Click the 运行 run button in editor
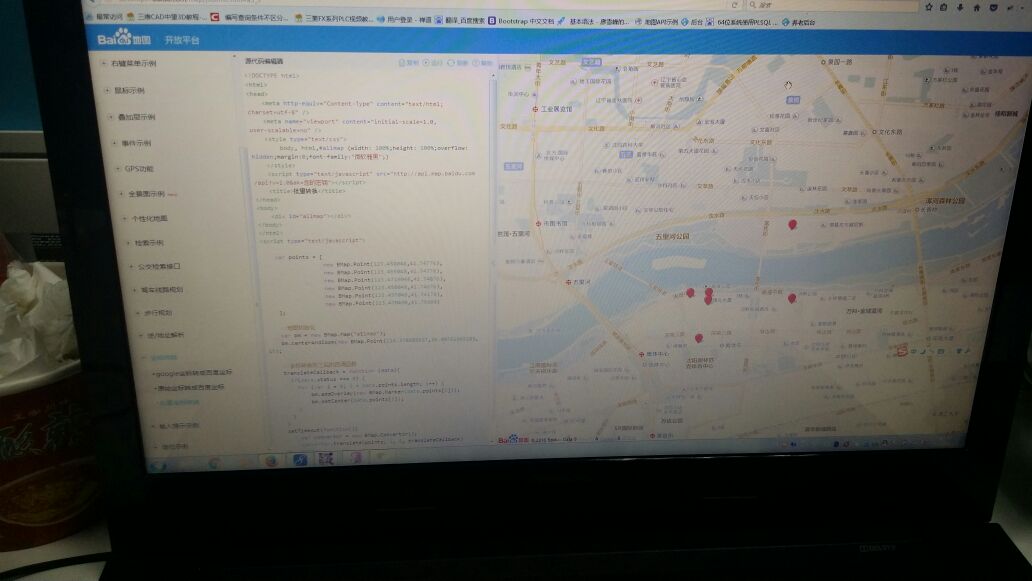This screenshot has height=581, width=1032. [433, 63]
